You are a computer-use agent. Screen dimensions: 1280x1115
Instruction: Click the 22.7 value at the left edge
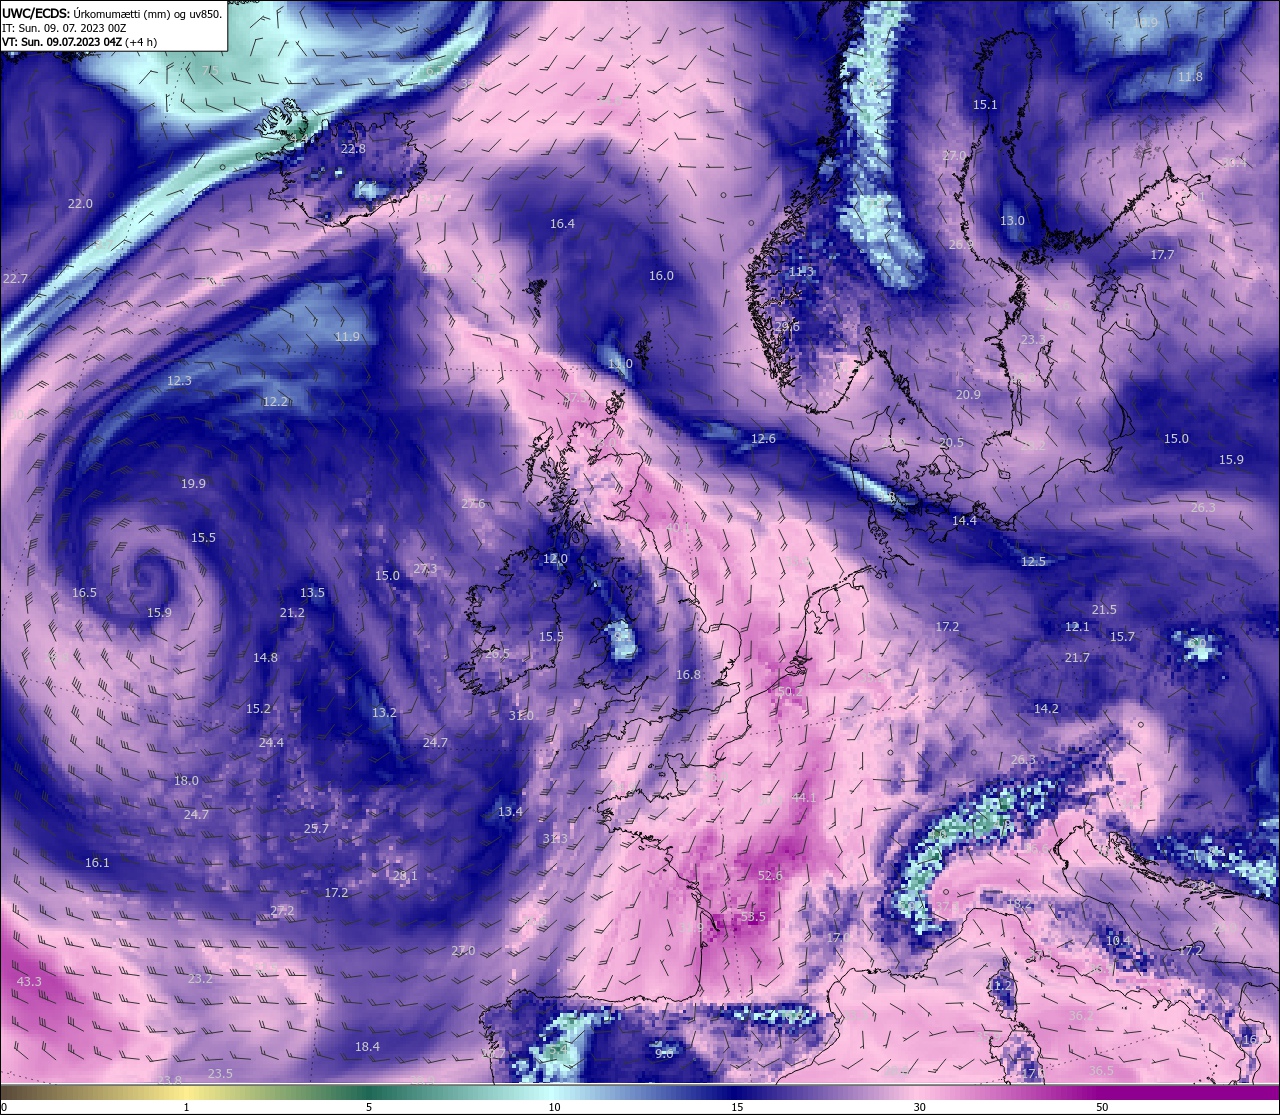click(x=15, y=278)
